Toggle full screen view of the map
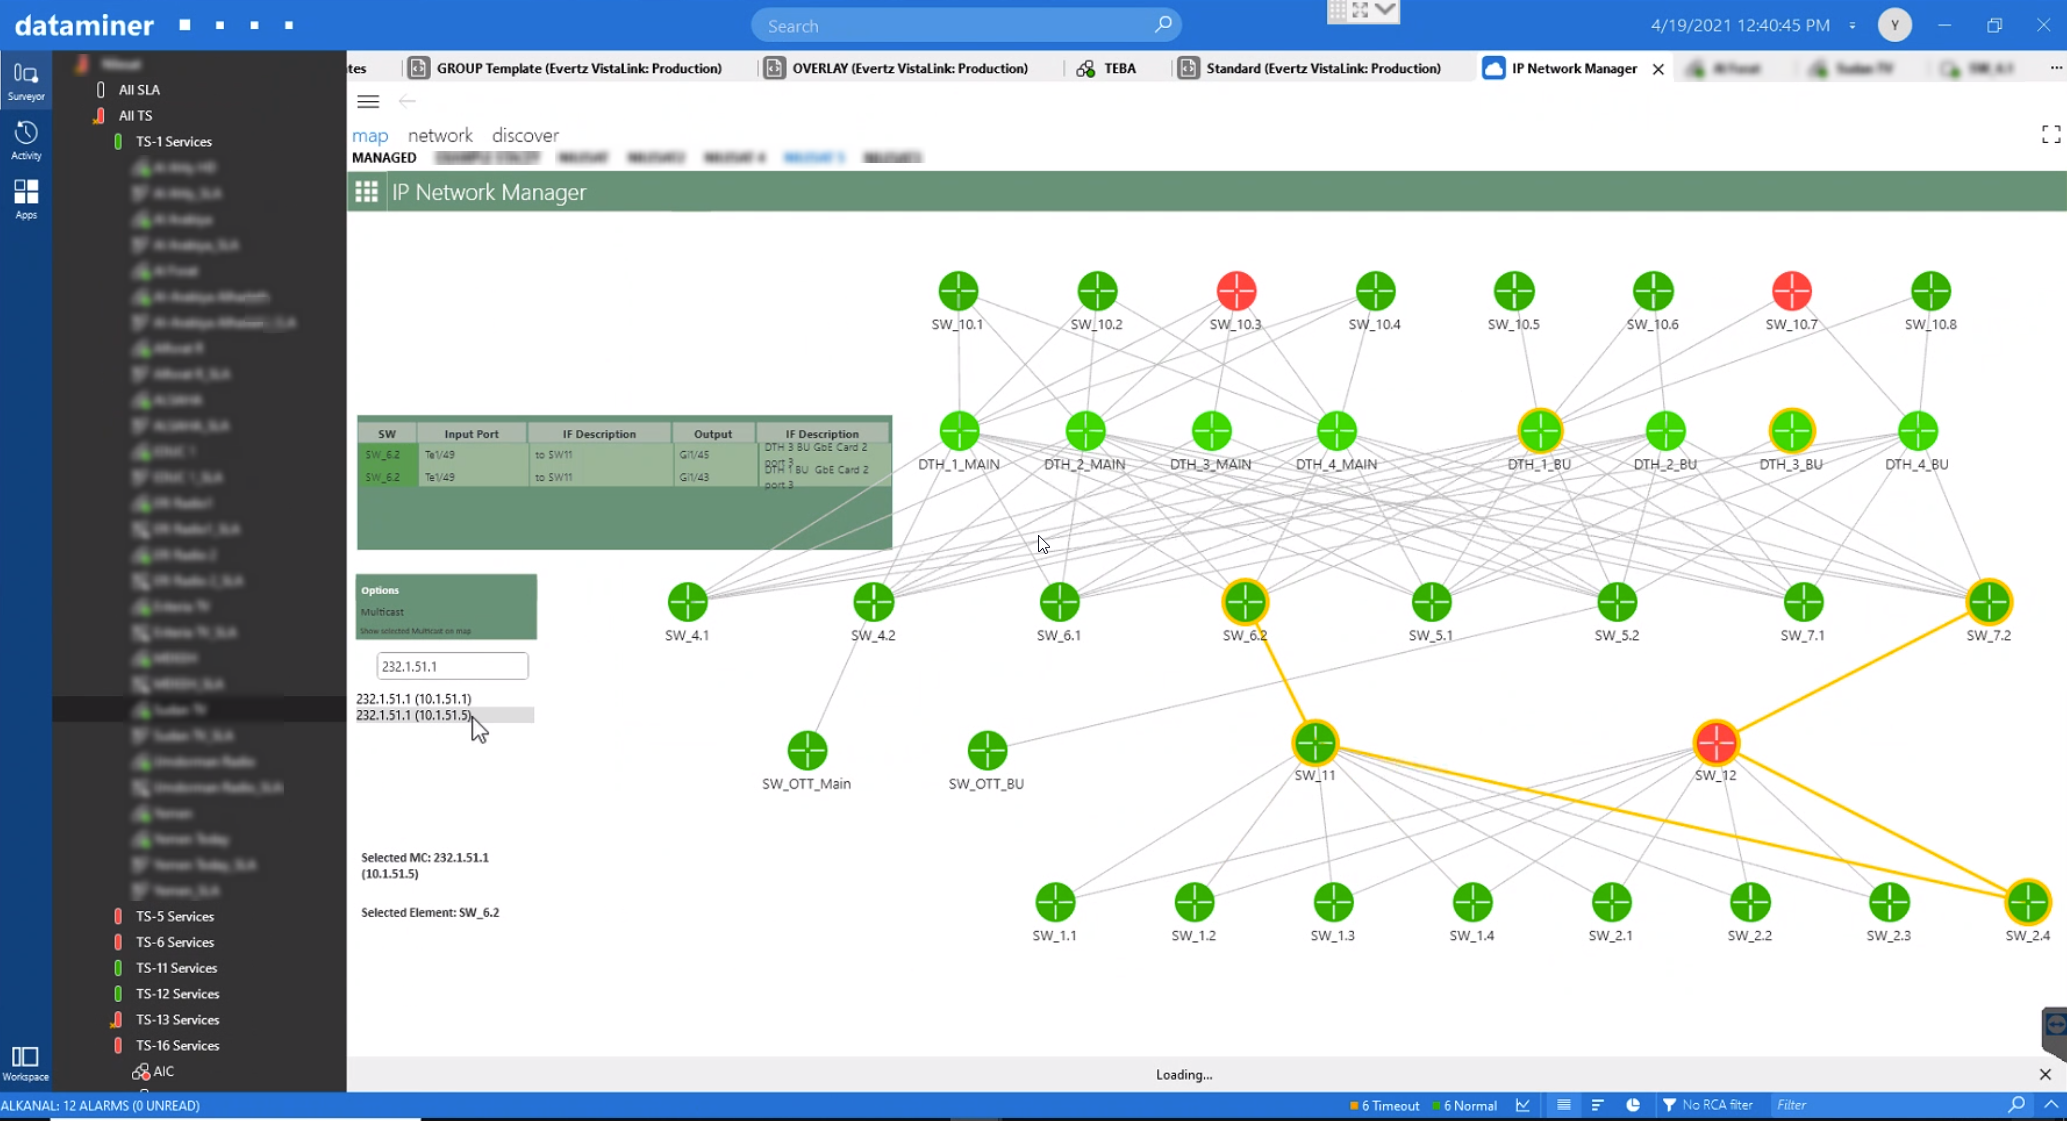 point(2051,135)
